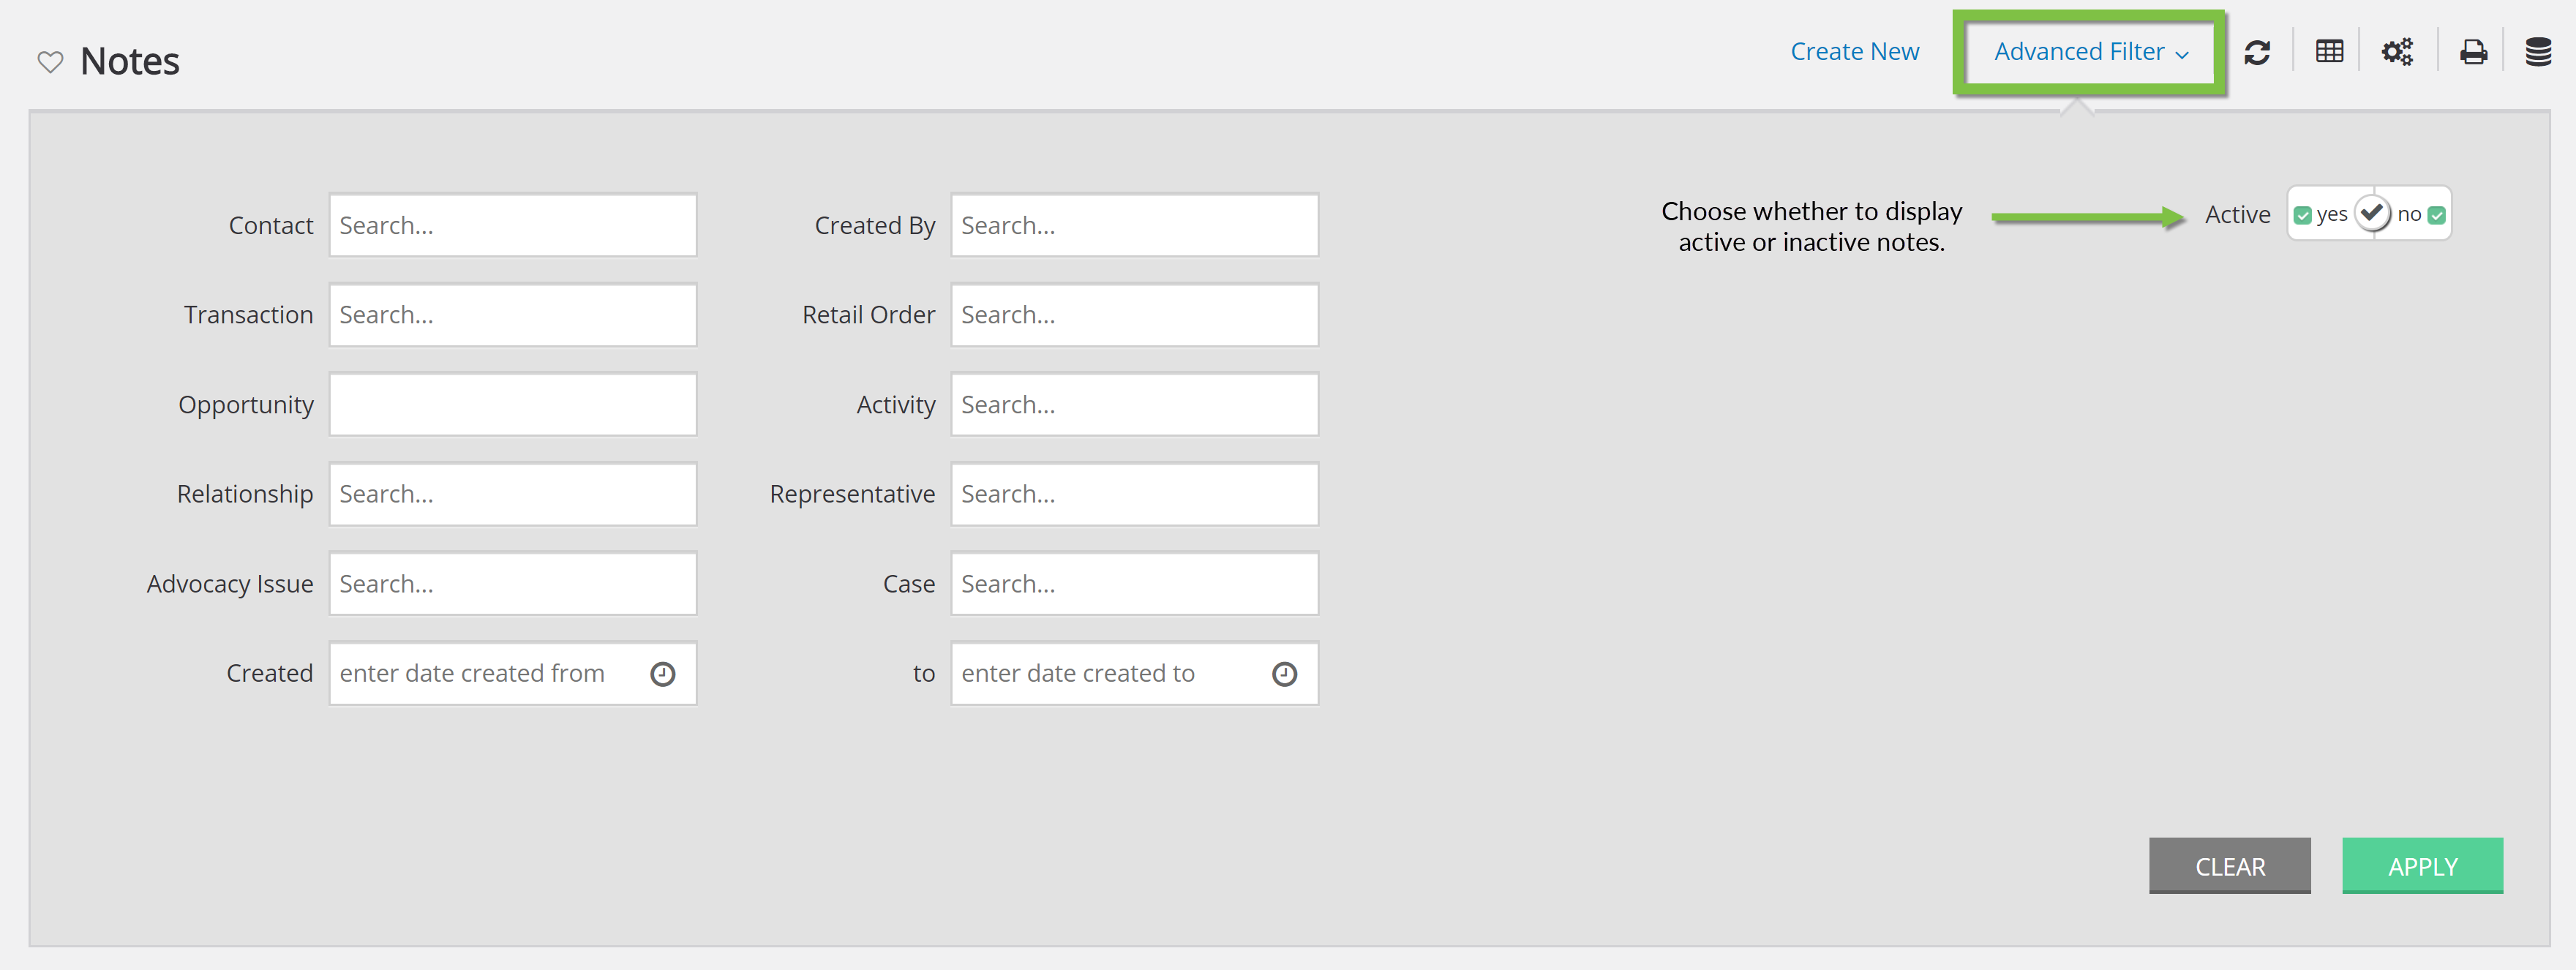Image resolution: width=2576 pixels, height=970 pixels.
Task: Click the CLEAR button
Action: 2229,866
